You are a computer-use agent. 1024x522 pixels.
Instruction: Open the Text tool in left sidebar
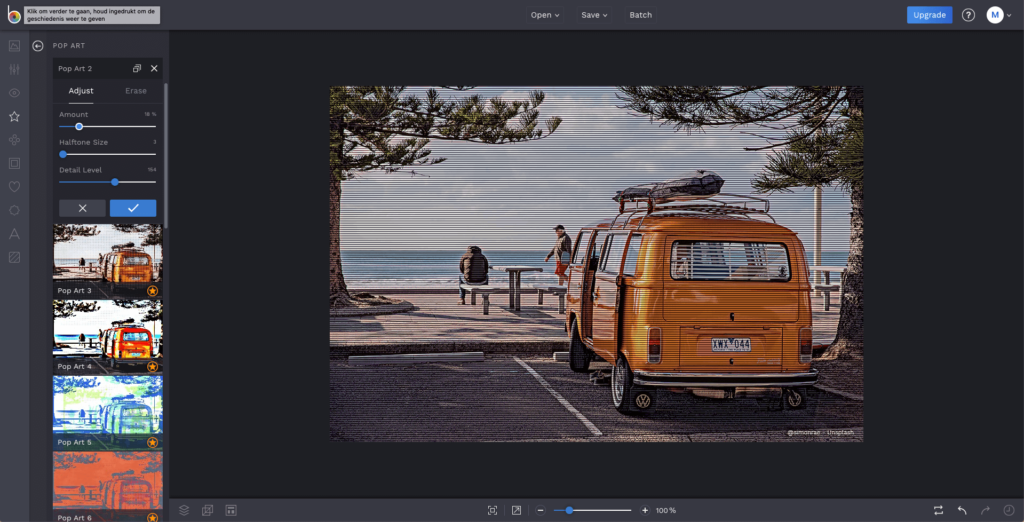tap(14, 234)
